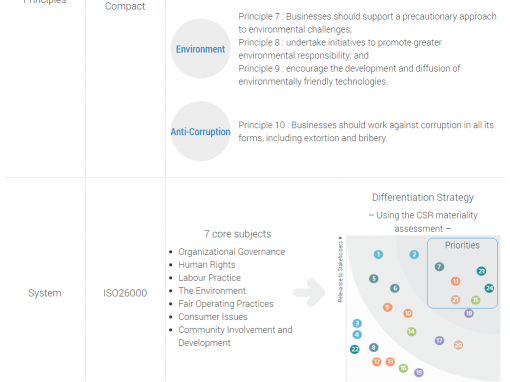Click the Anti-Corruption circle badge
Image resolution: width=510 pixels, height=382 pixels.
click(x=200, y=131)
